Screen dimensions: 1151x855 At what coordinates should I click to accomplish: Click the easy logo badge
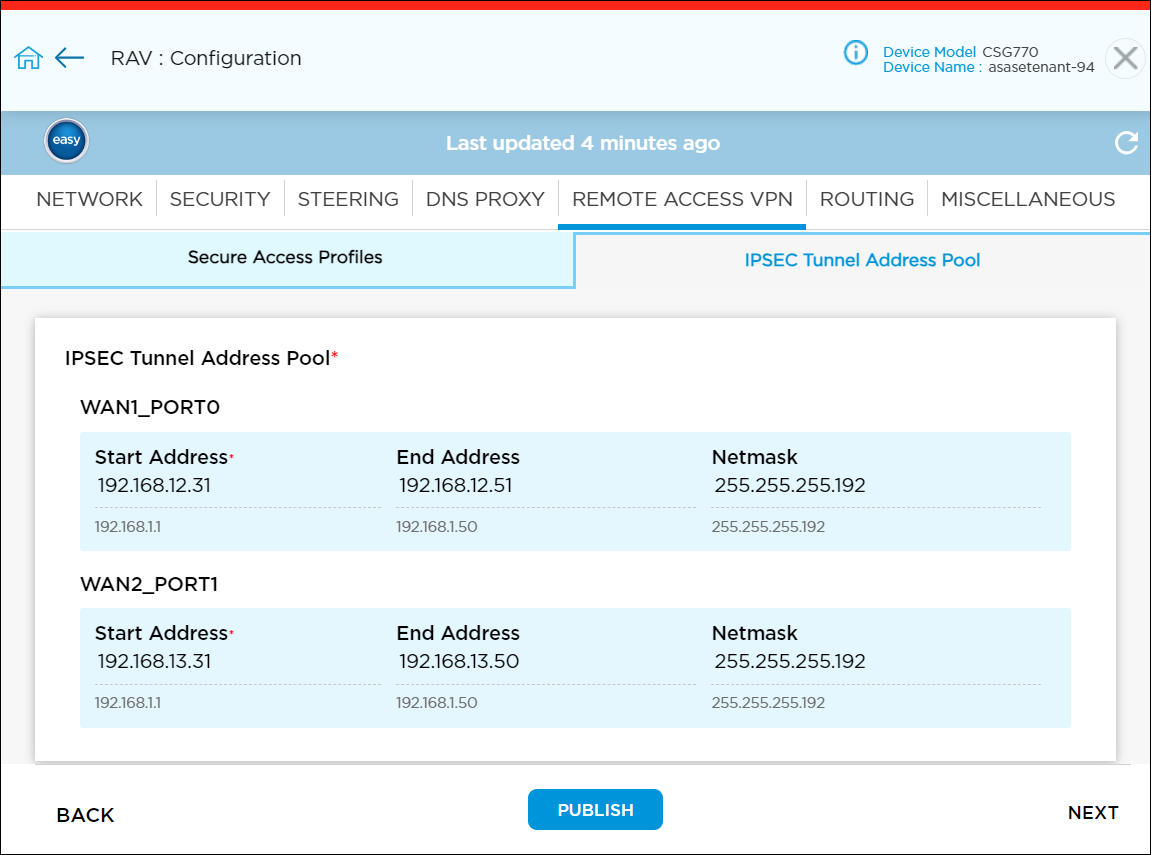65,141
